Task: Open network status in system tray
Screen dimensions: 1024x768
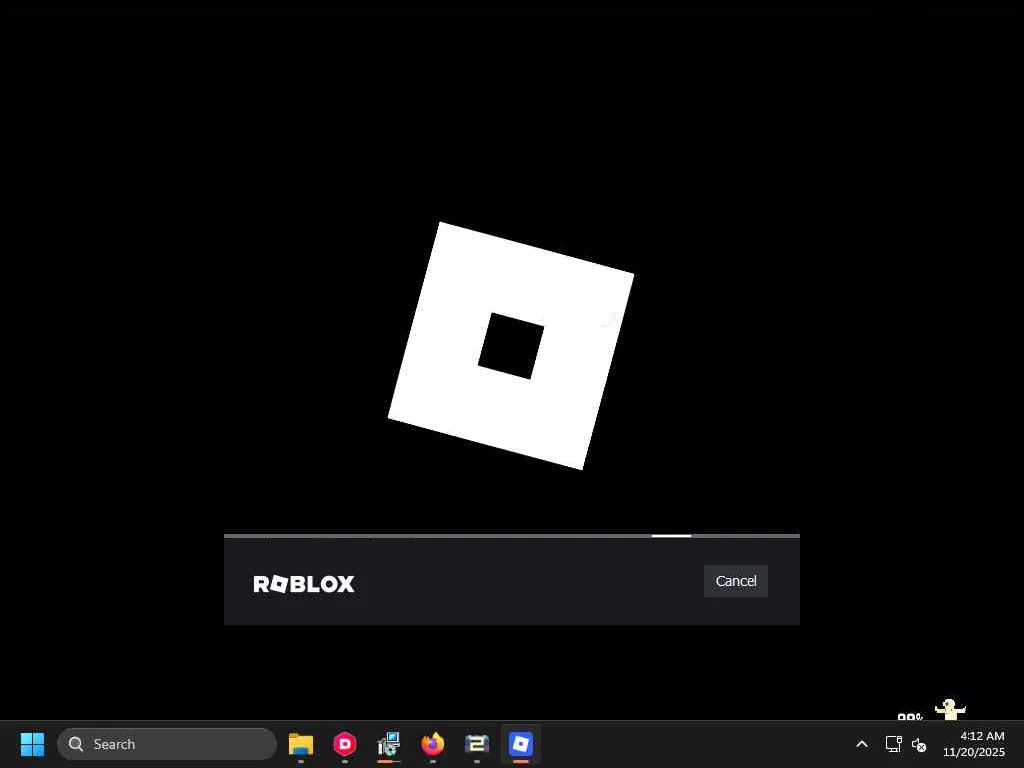Action: (893, 744)
